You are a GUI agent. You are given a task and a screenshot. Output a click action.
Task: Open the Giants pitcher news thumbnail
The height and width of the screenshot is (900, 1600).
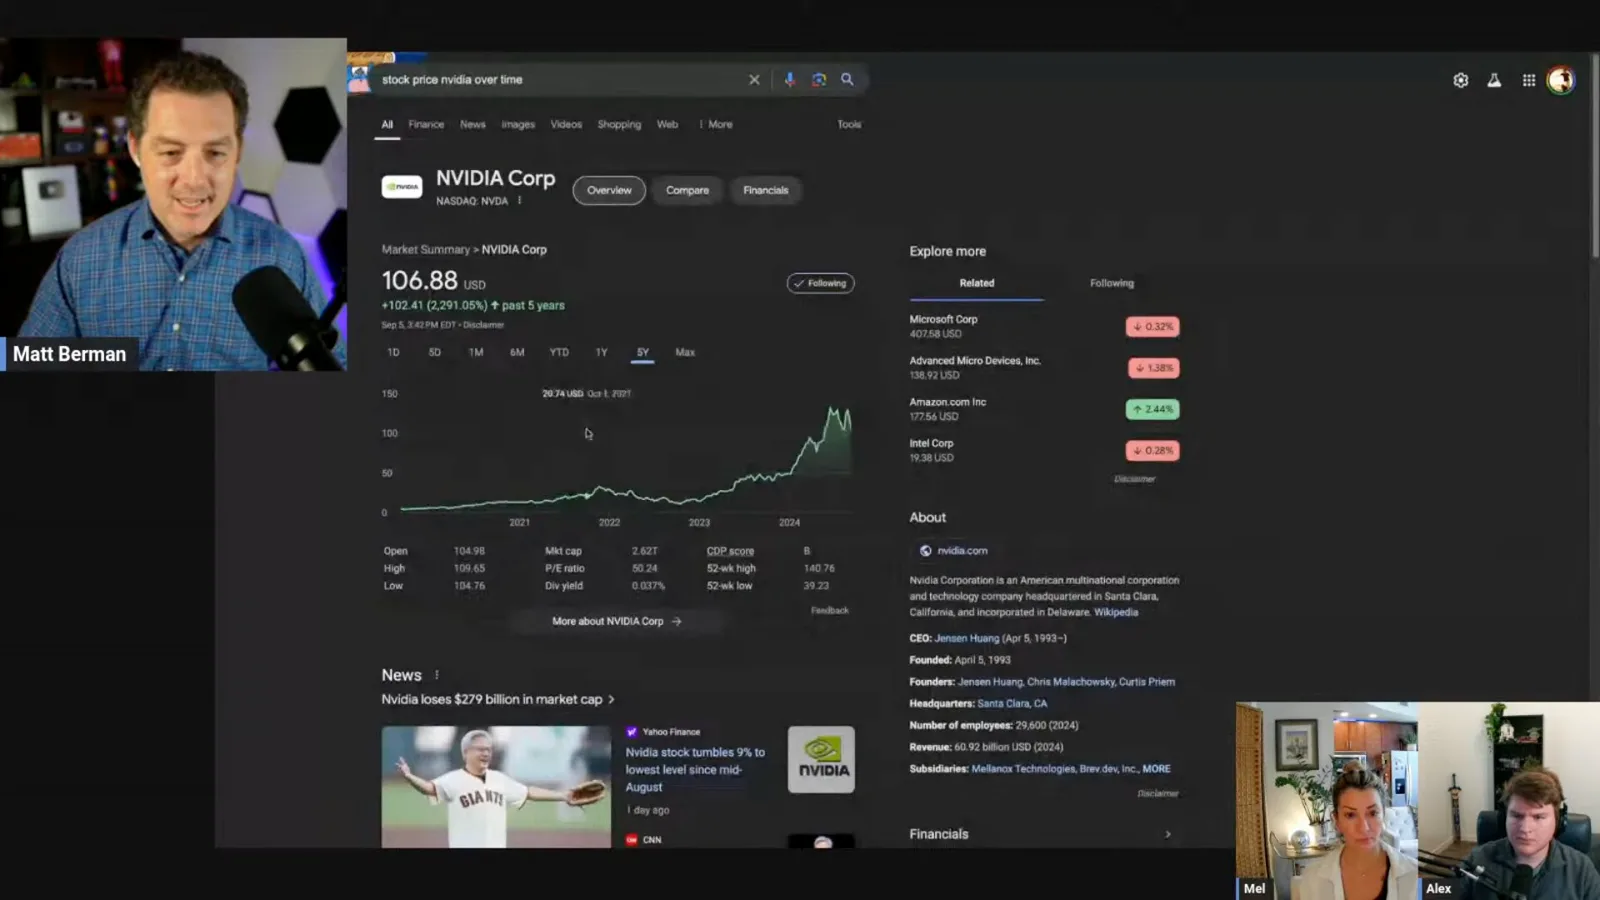pyautogui.click(x=496, y=787)
